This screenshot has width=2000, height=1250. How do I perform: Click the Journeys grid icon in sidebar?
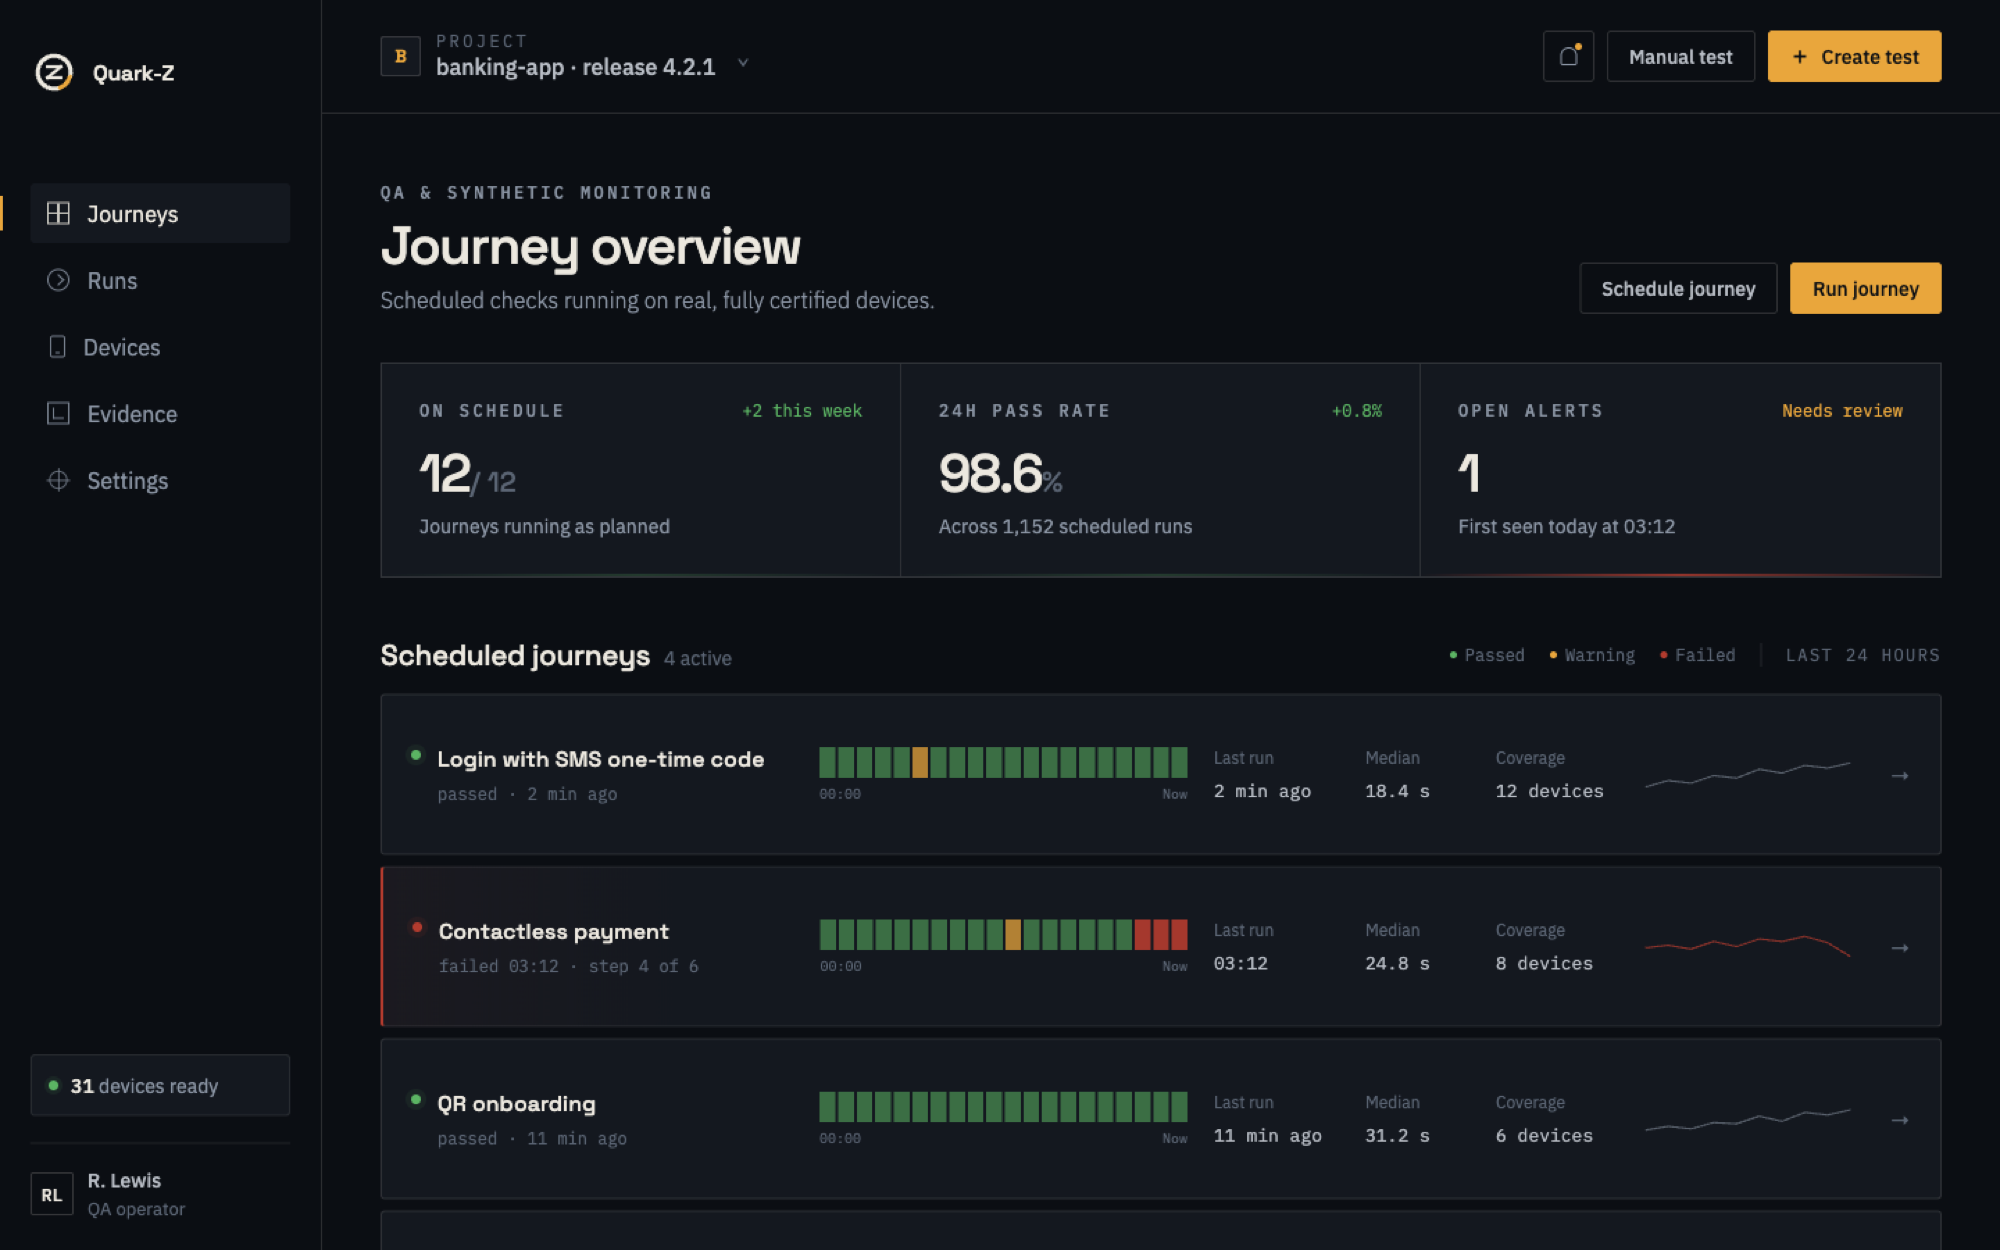[58, 213]
